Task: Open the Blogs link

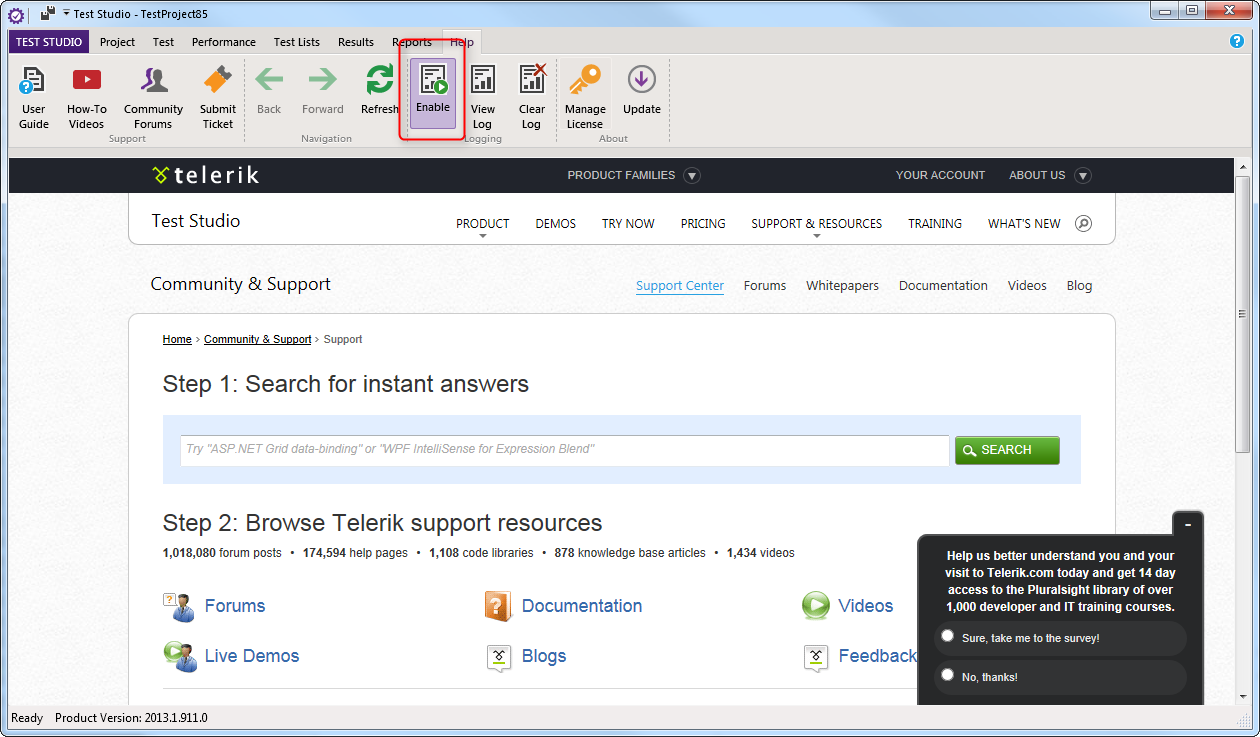Action: coord(544,656)
